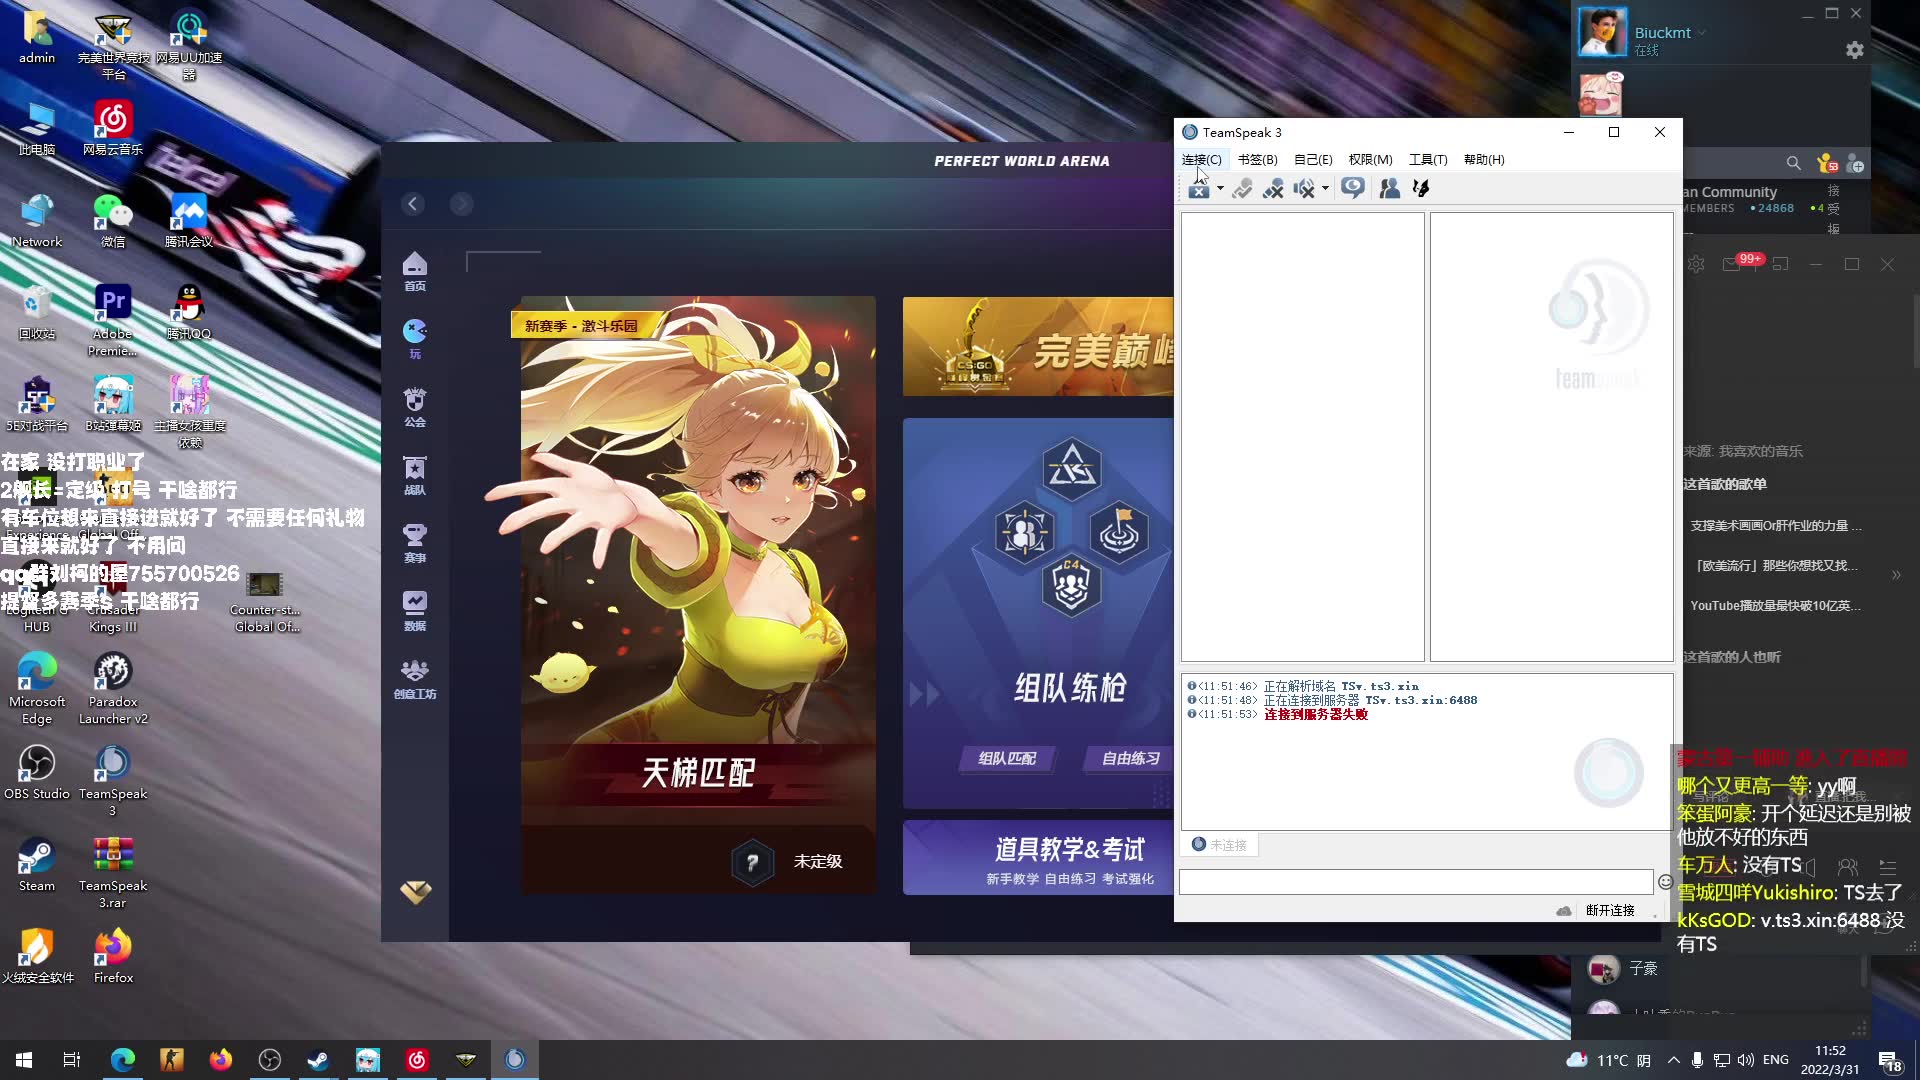
Task: Focus the TeamSpeak chat message input field
Action: click(x=1415, y=882)
